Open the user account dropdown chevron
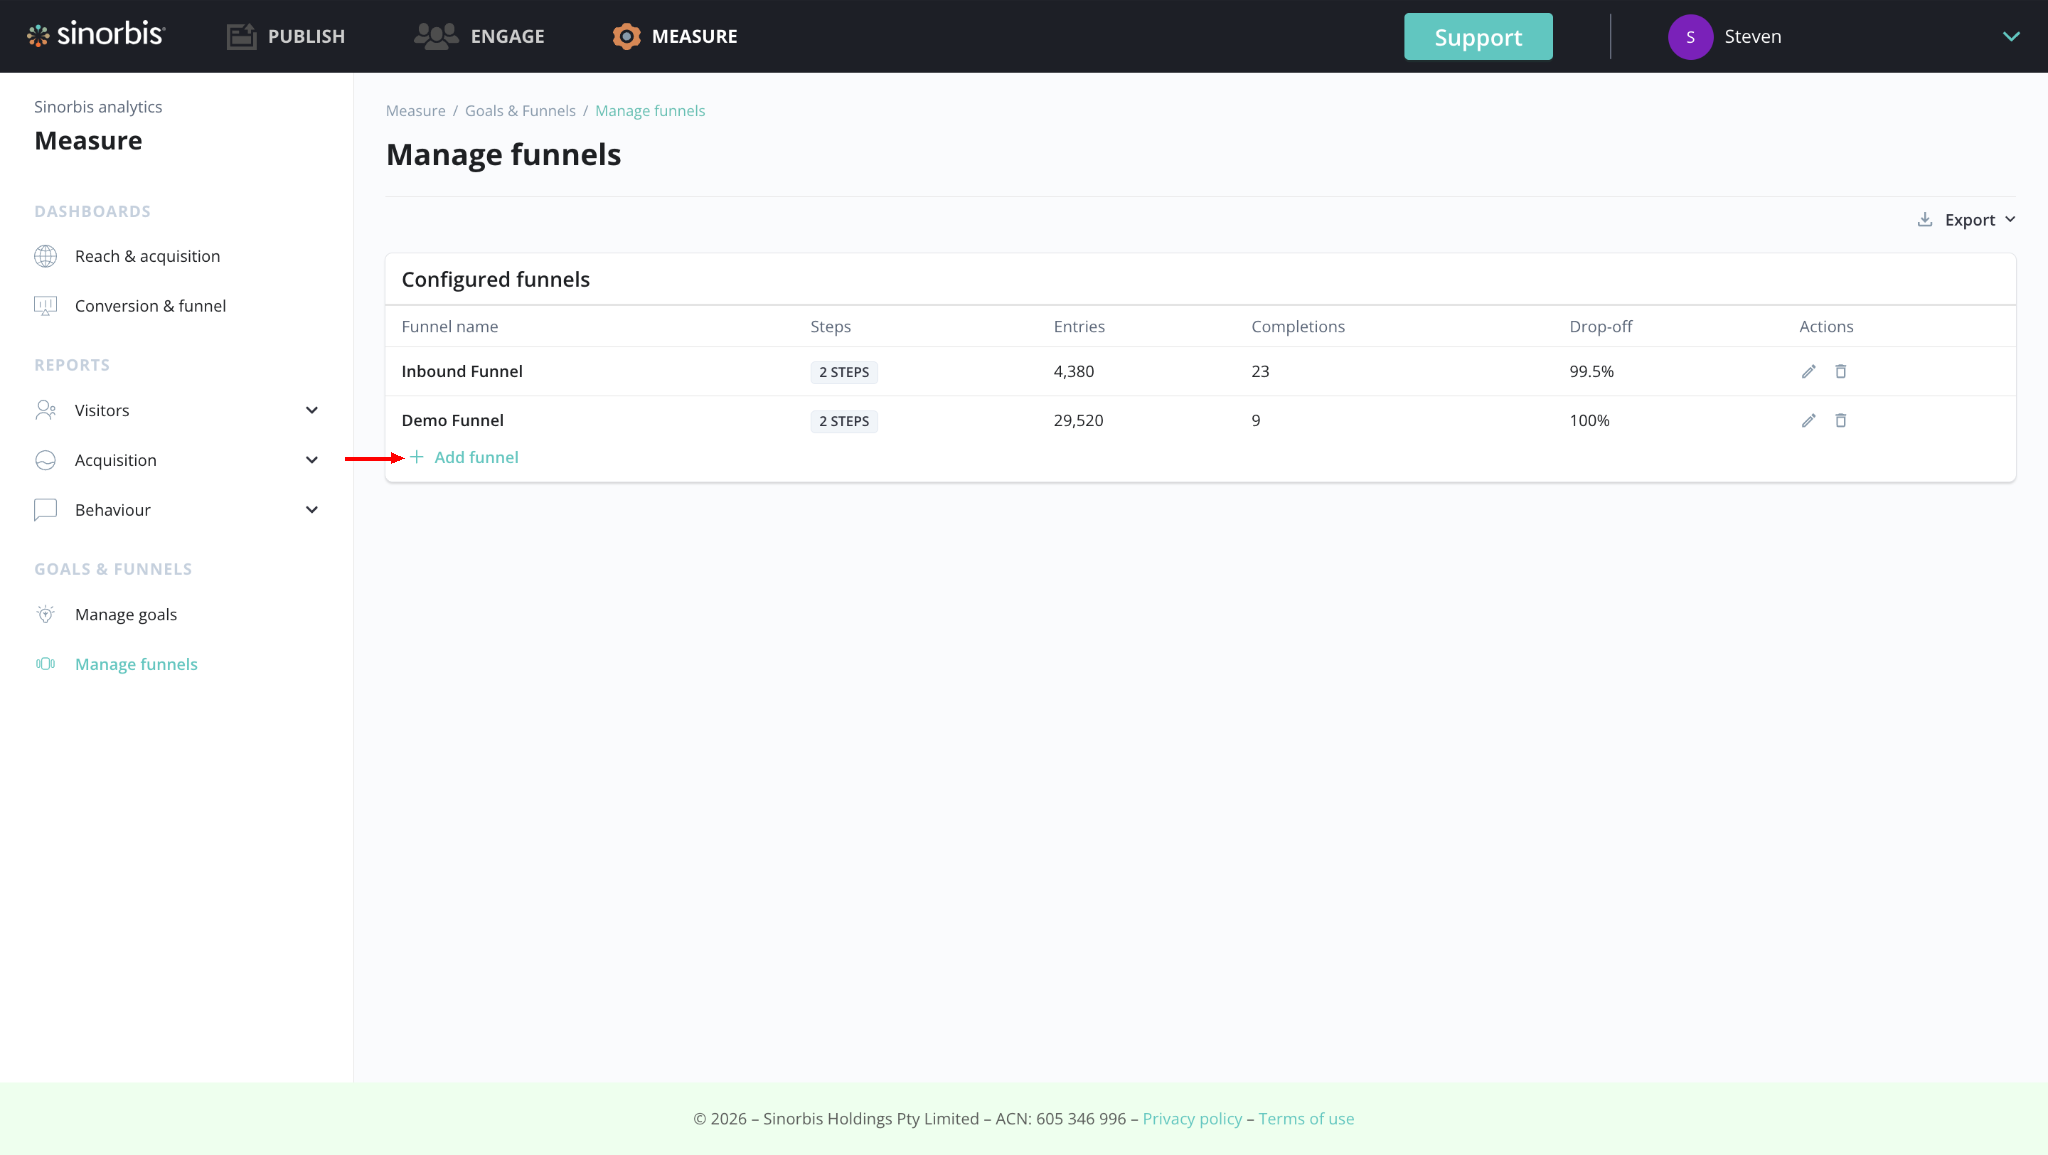 (2011, 37)
